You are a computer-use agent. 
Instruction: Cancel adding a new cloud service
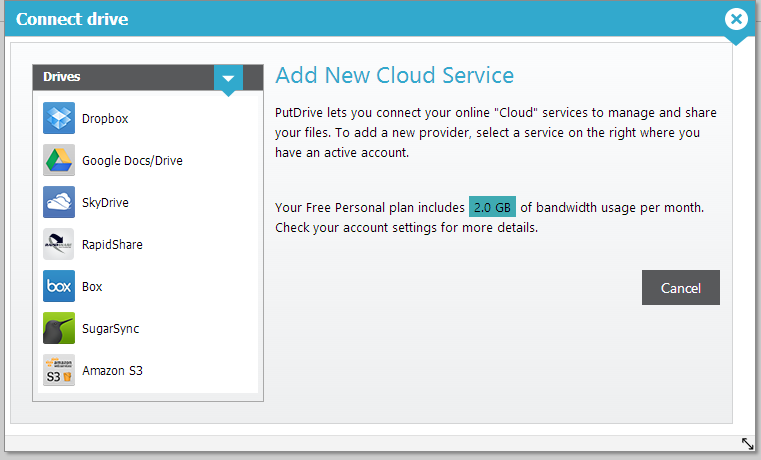point(680,288)
